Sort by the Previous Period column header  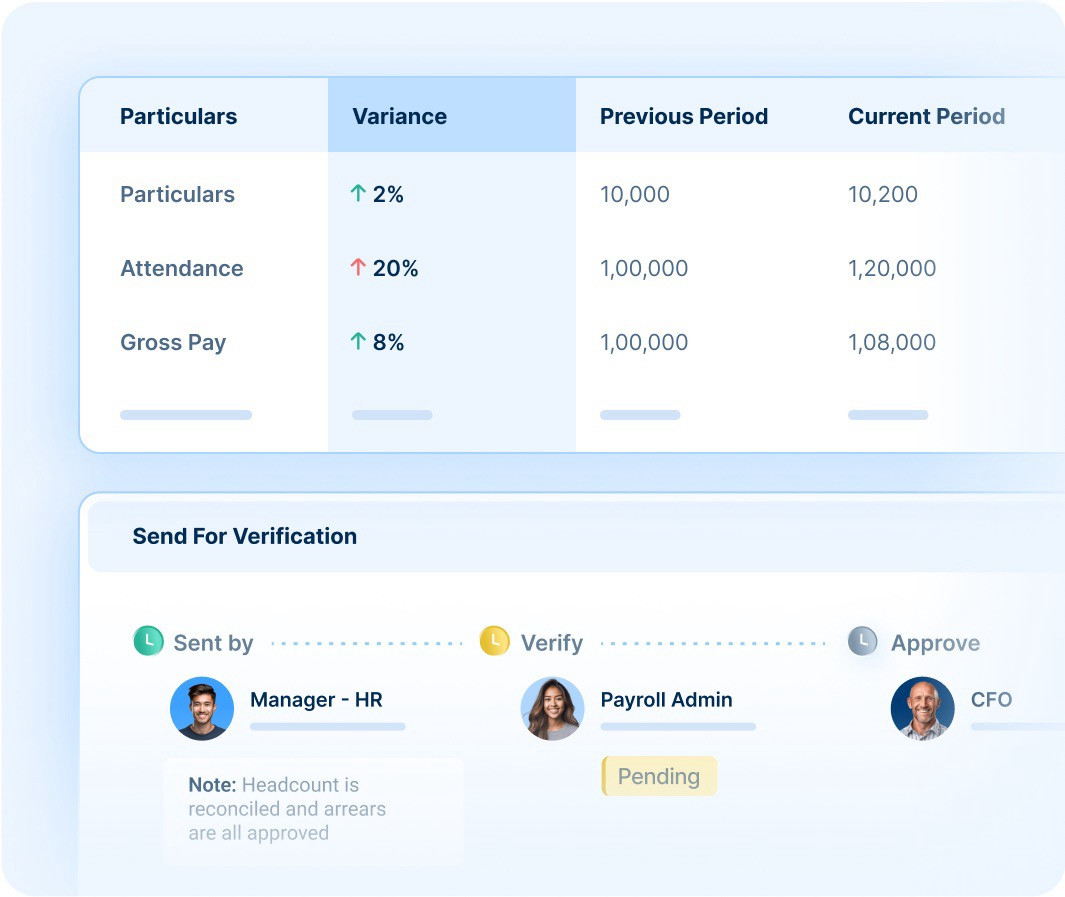tap(684, 116)
